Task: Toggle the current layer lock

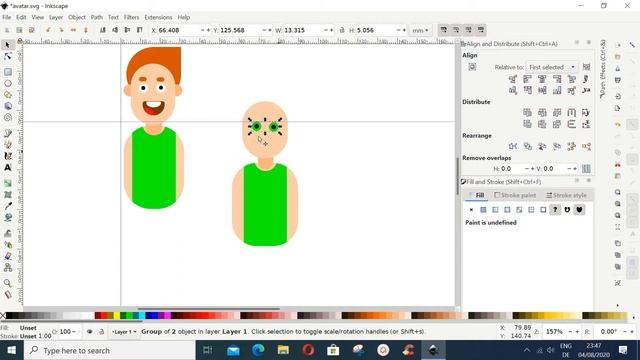Action: click(101, 332)
